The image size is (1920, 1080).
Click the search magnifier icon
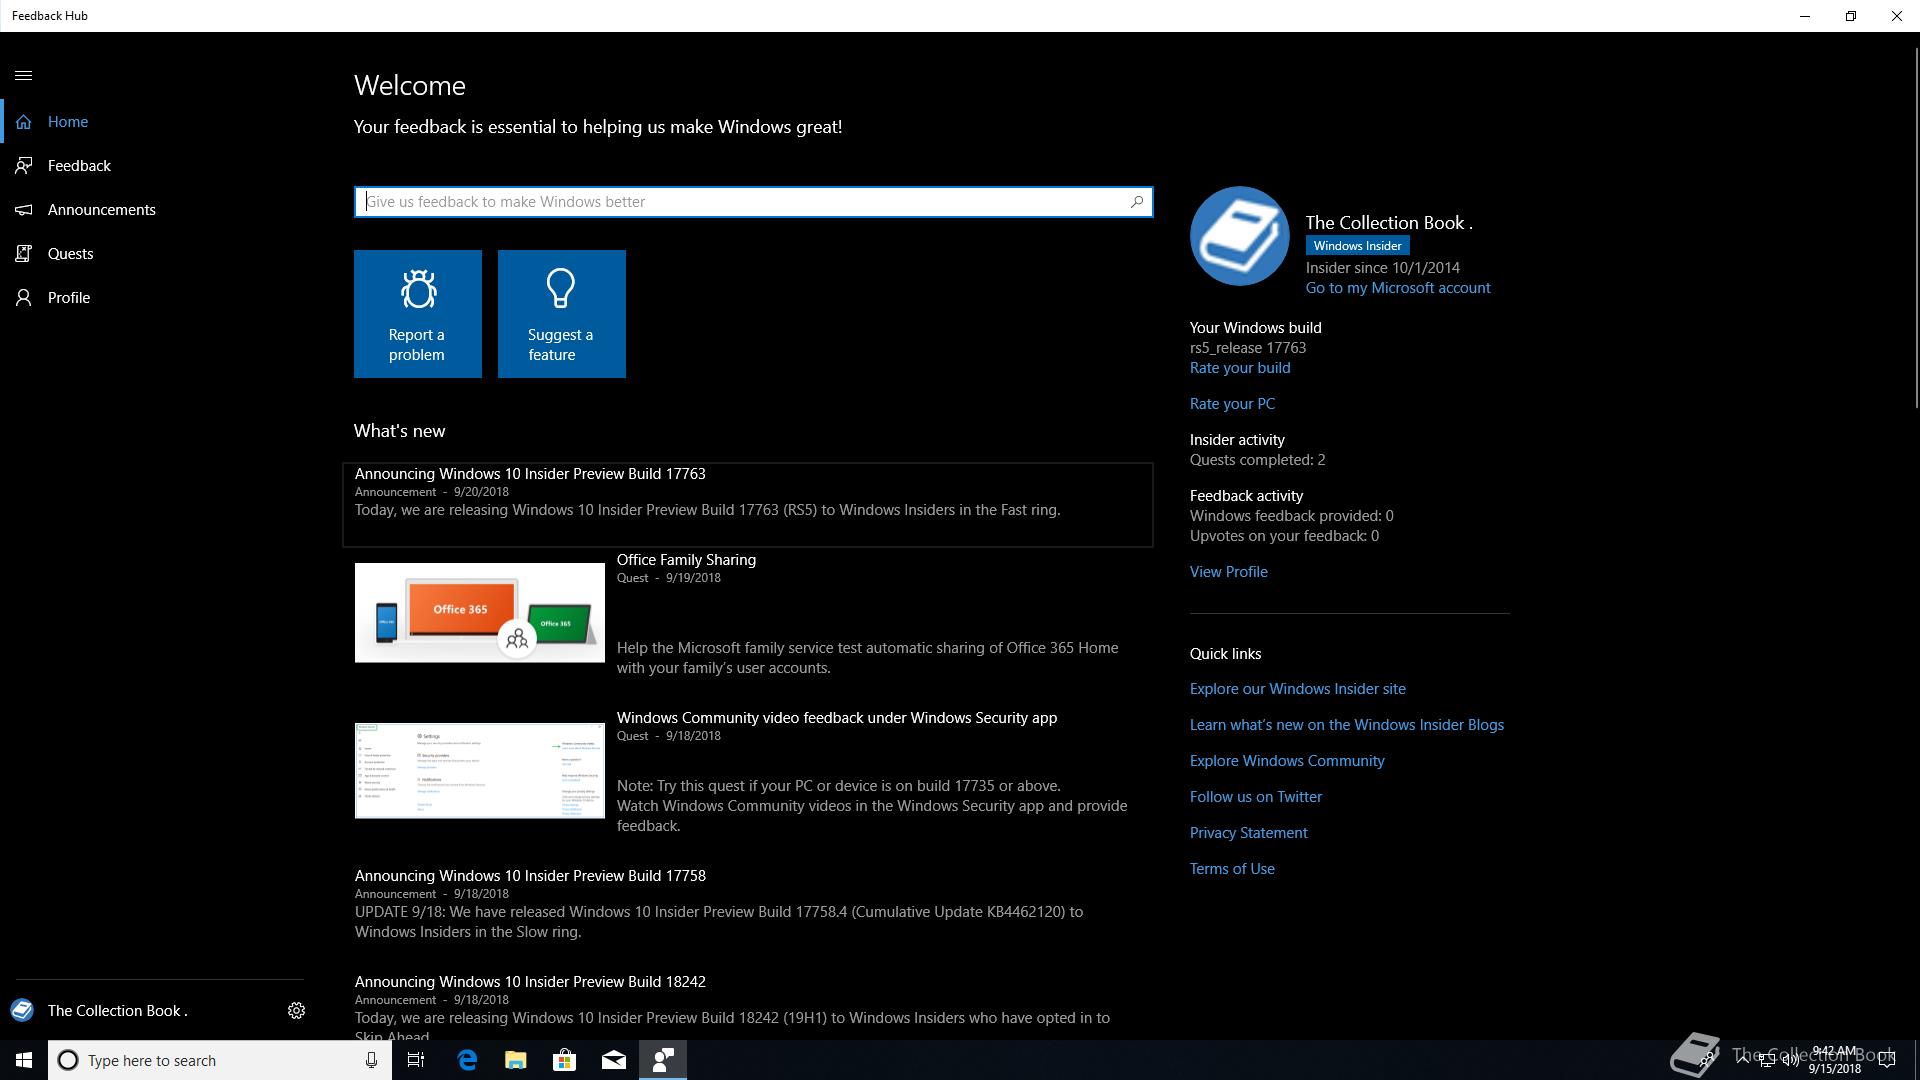coord(1137,202)
